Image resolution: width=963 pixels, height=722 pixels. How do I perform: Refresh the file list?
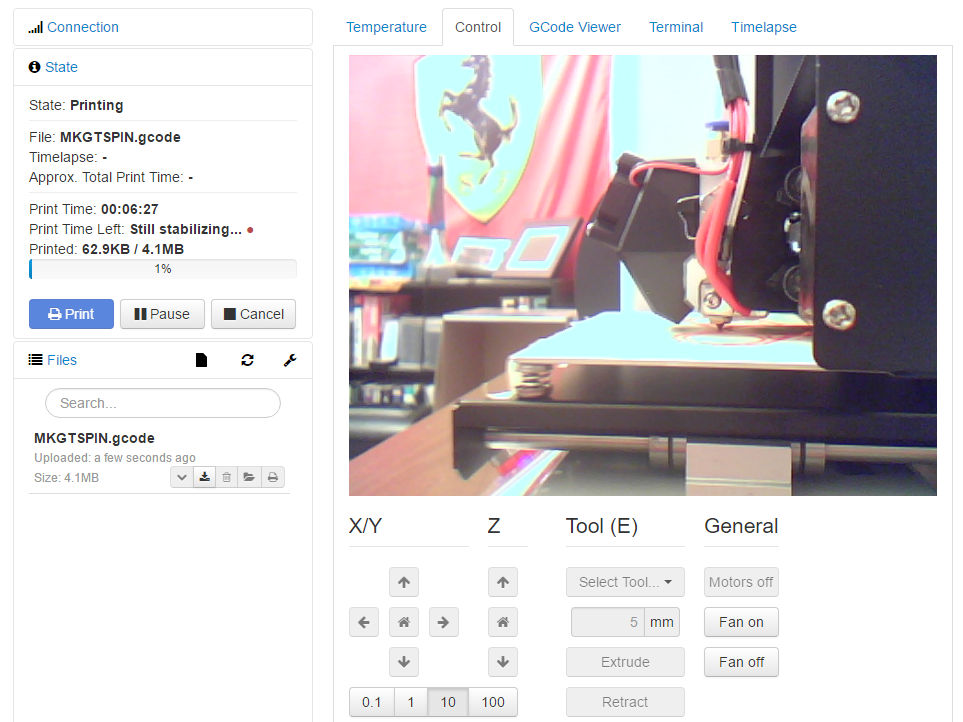tap(247, 360)
